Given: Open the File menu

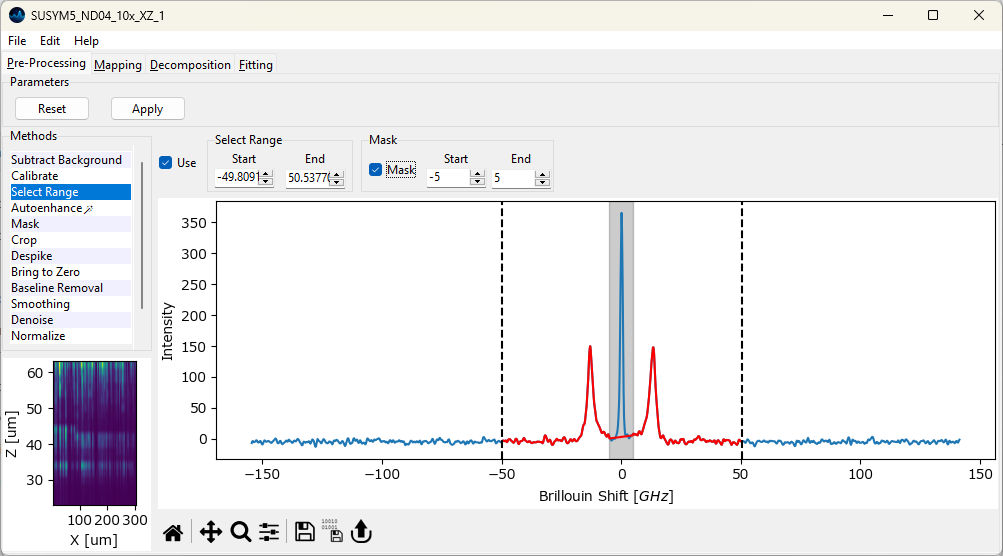Looking at the screenshot, I should pos(18,41).
